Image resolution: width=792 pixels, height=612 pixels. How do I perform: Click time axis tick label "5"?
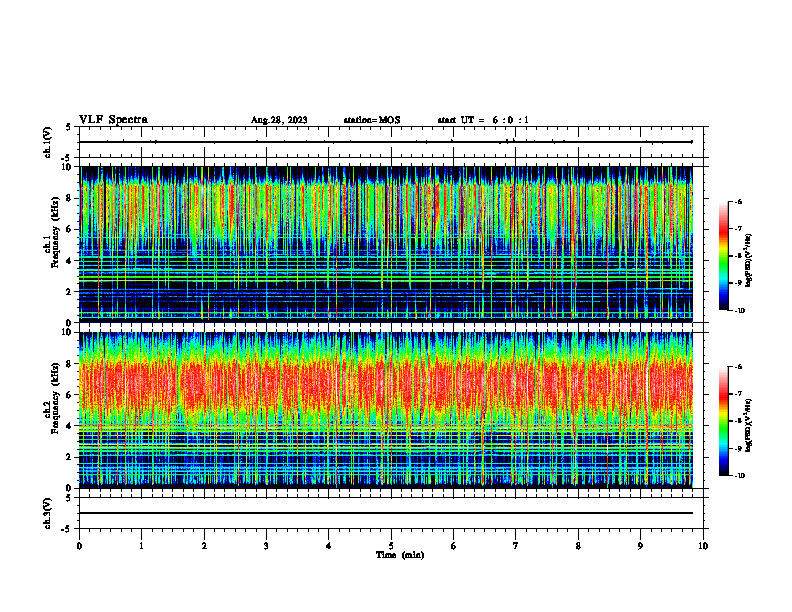(x=391, y=546)
